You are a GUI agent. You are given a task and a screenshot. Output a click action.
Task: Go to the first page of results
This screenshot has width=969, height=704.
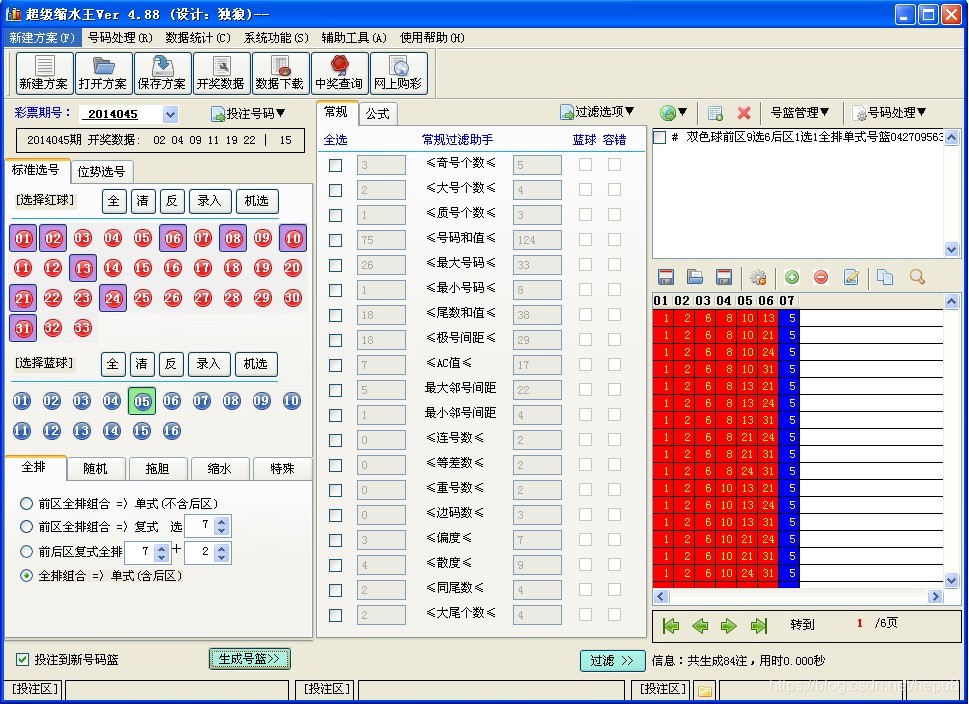[x=670, y=626]
